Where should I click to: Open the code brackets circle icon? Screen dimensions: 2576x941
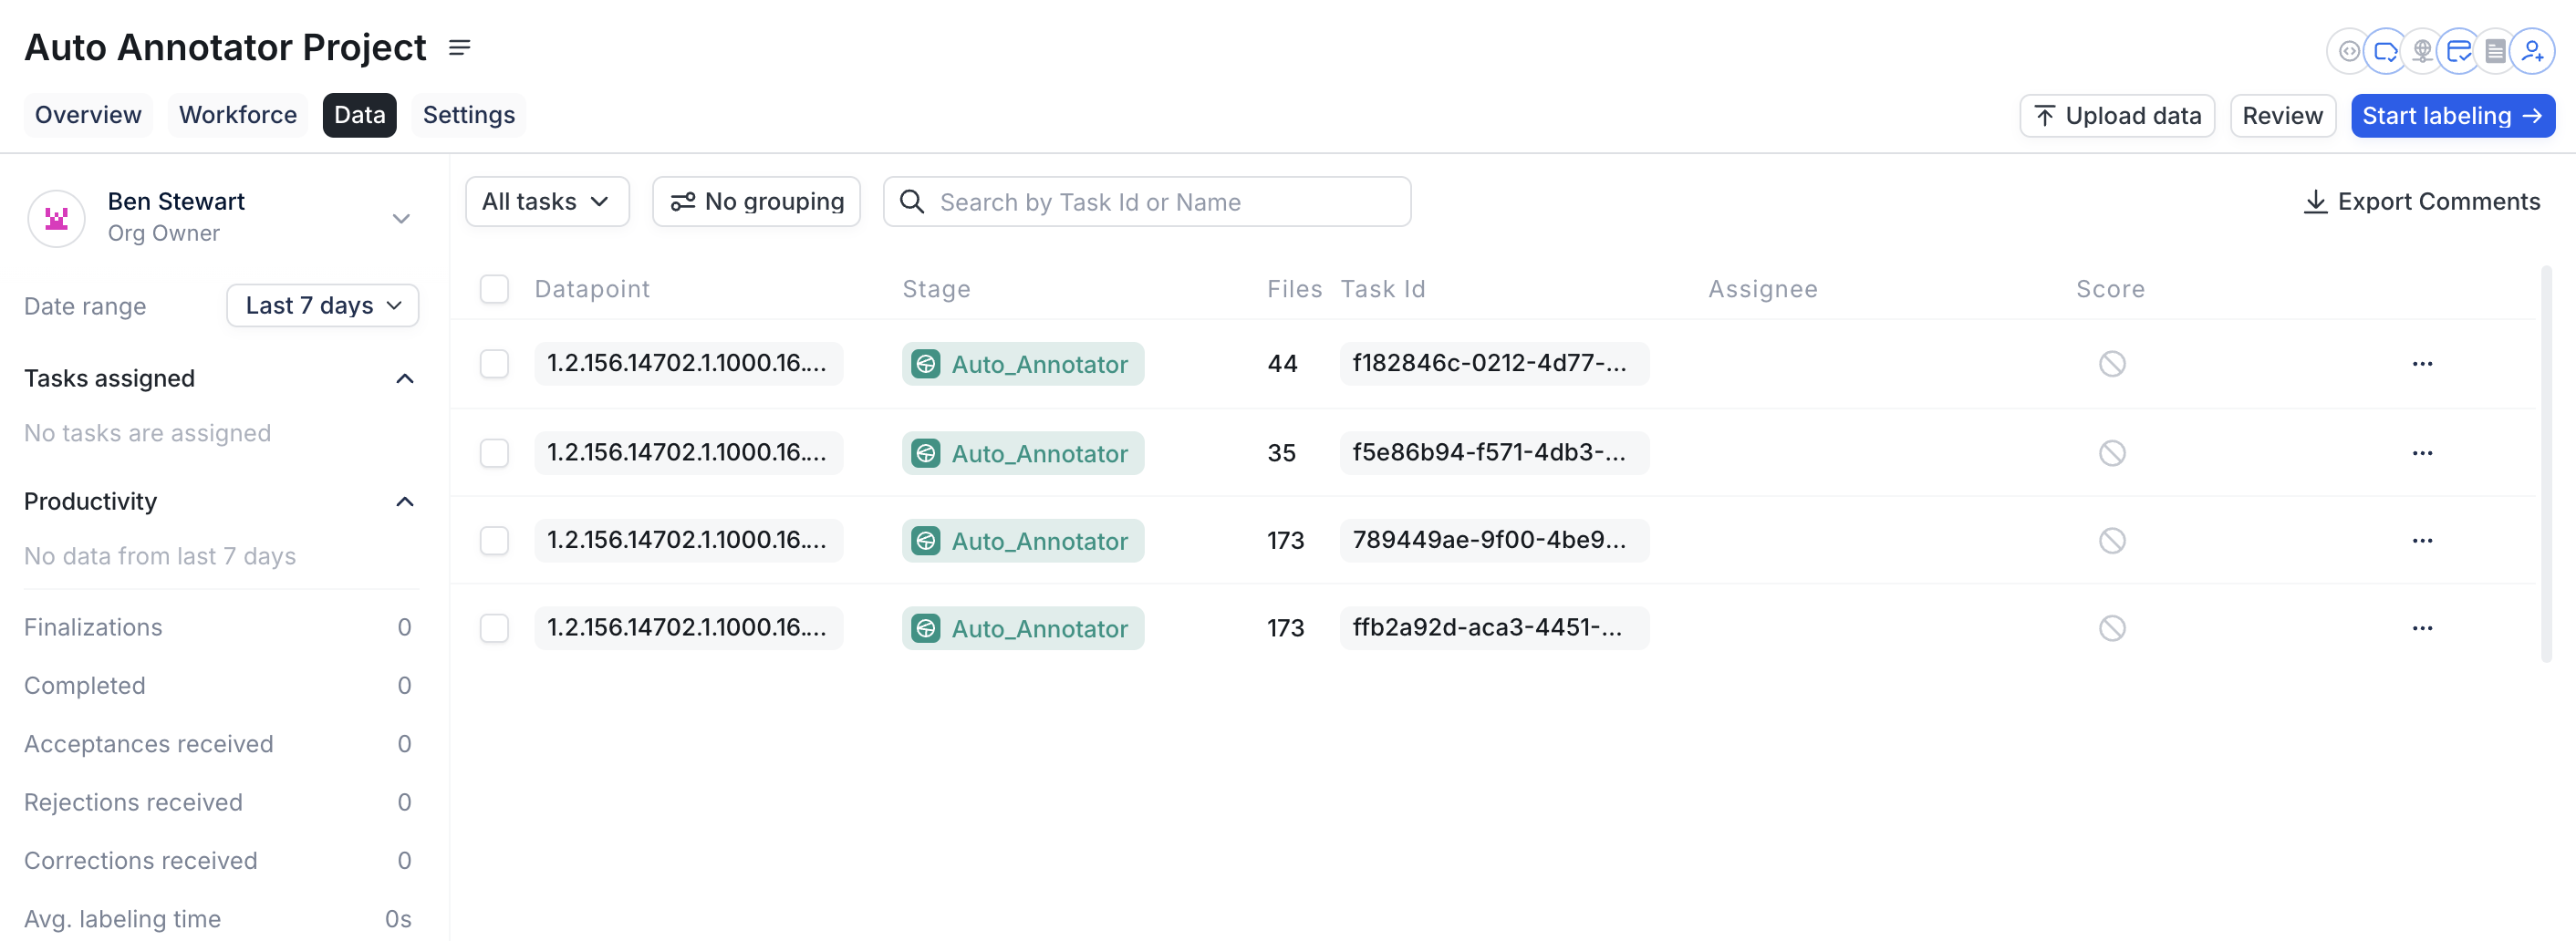coord(2348,51)
